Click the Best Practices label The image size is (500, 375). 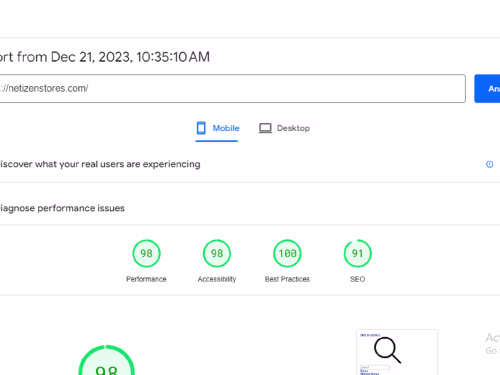(x=287, y=279)
